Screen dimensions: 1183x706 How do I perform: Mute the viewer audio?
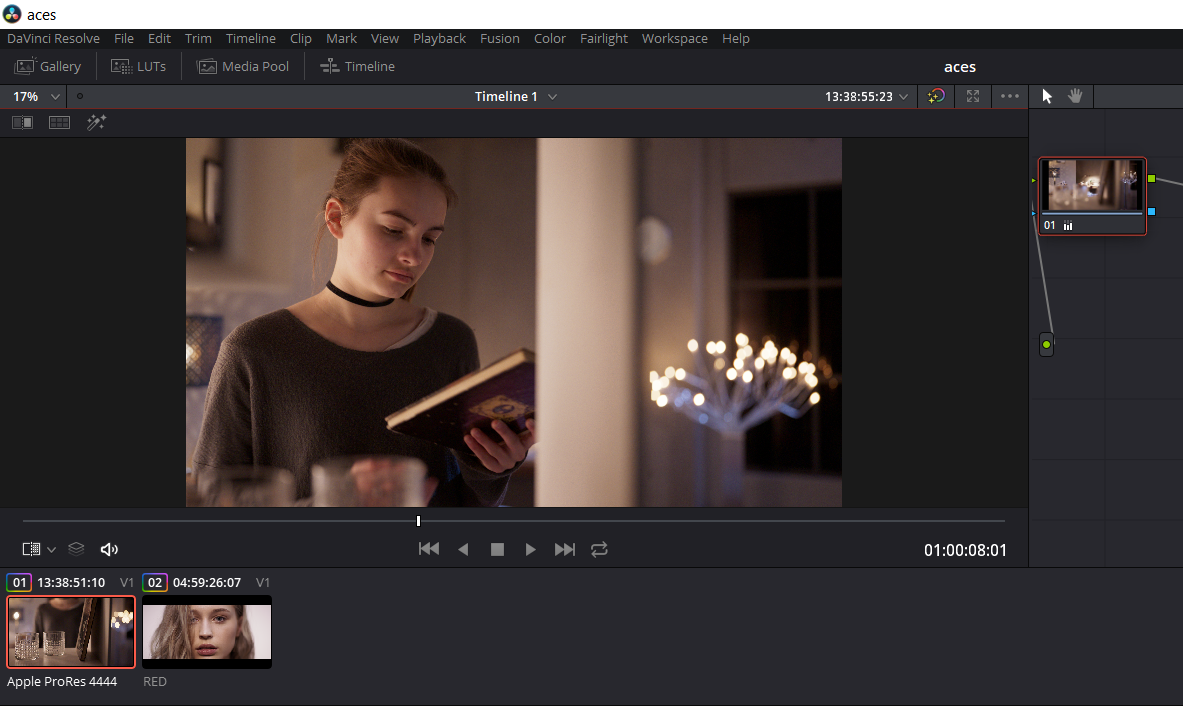pyautogui.click(x=109, y=549)
